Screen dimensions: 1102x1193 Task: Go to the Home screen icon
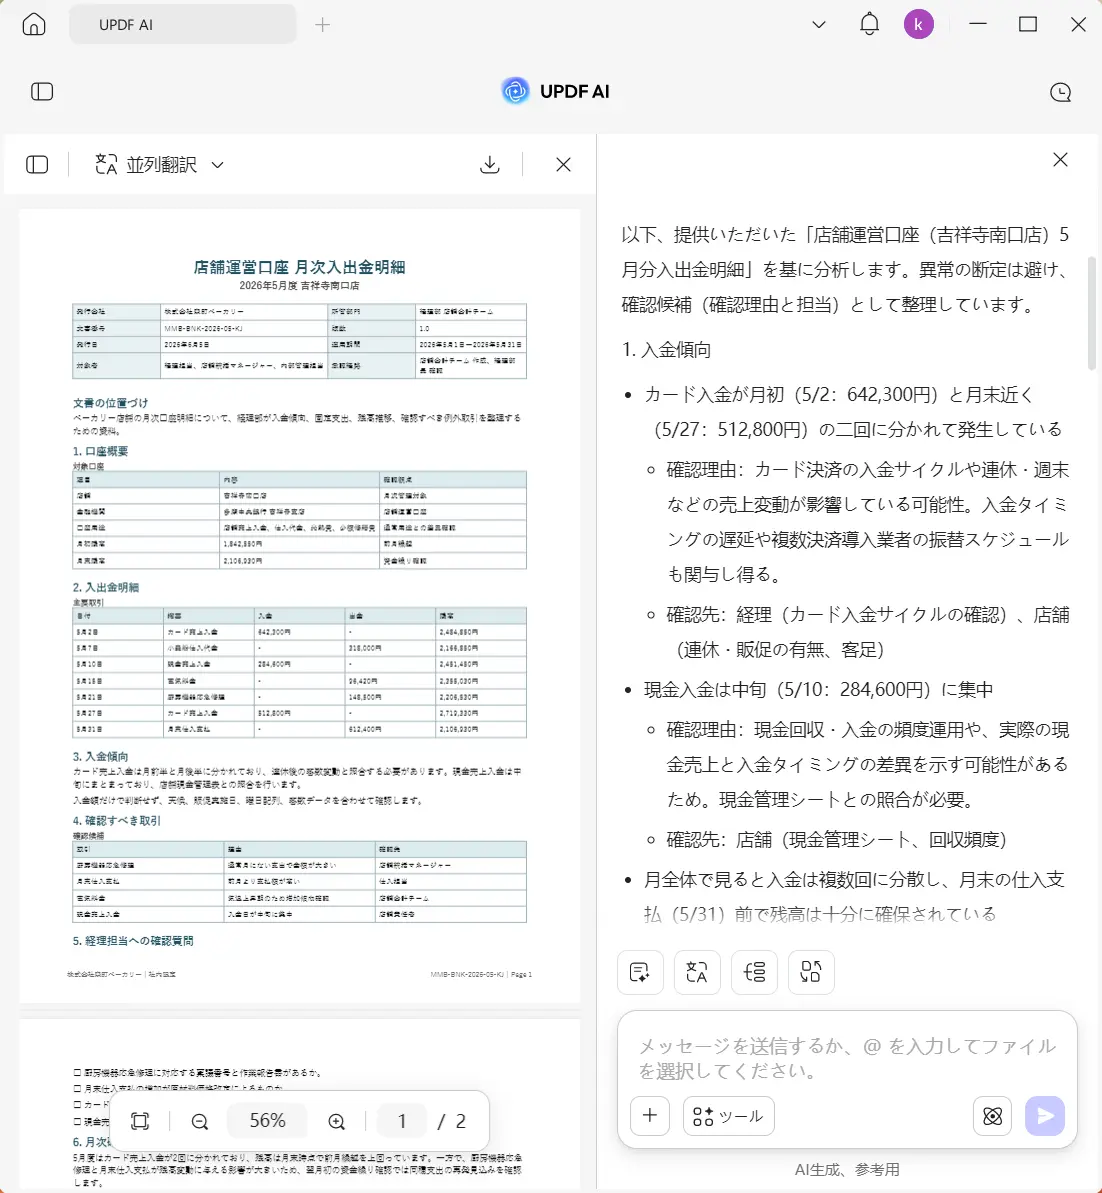33,24
